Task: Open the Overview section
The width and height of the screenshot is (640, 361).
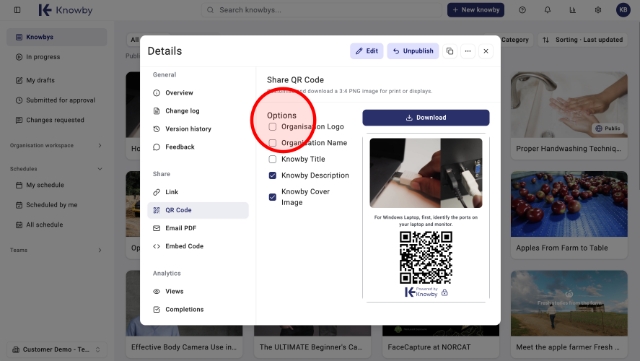Action: click(198, 93)
